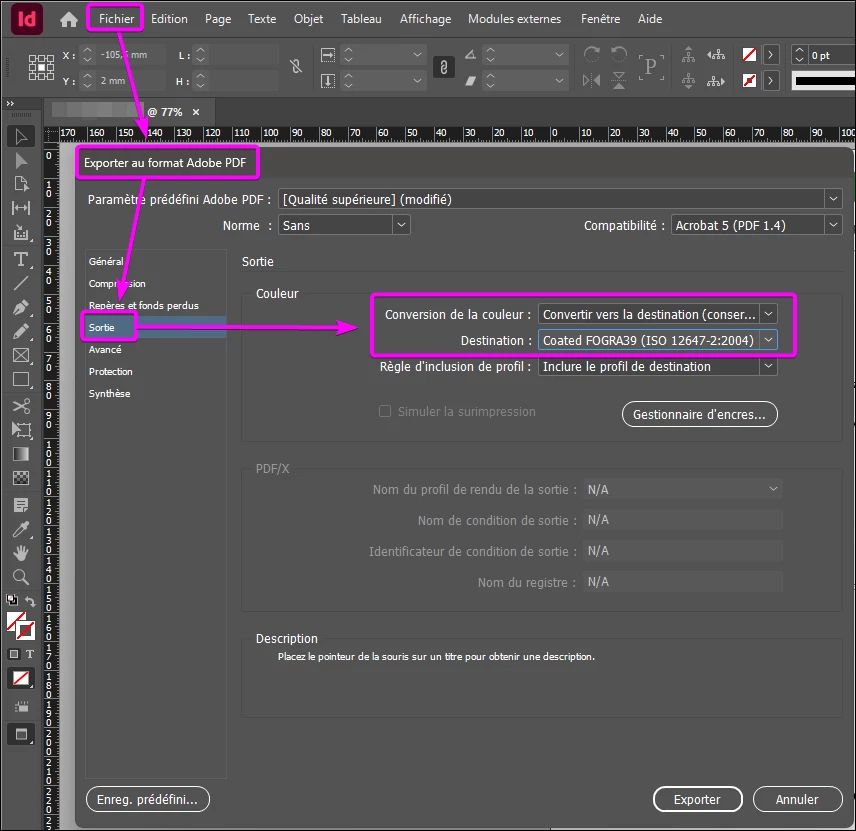Open the Conversion de la couleur dropdown
This screenshot has width=856, height=831.
657,314
